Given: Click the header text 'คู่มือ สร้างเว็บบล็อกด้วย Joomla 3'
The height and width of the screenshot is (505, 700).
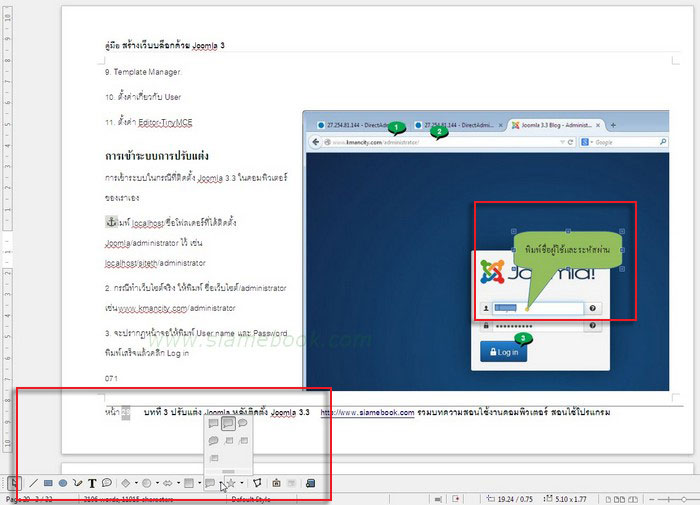Looking at the screenshot, I should click(165, 45).
